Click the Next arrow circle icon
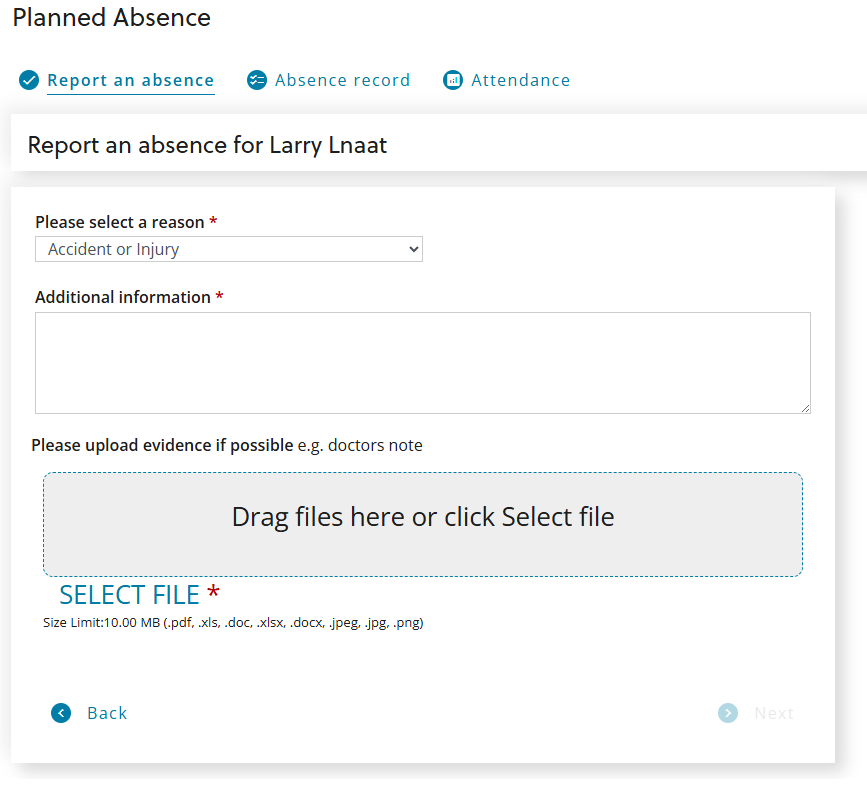Viewport: 867px width, 788px height. click(x=728, y=713)
